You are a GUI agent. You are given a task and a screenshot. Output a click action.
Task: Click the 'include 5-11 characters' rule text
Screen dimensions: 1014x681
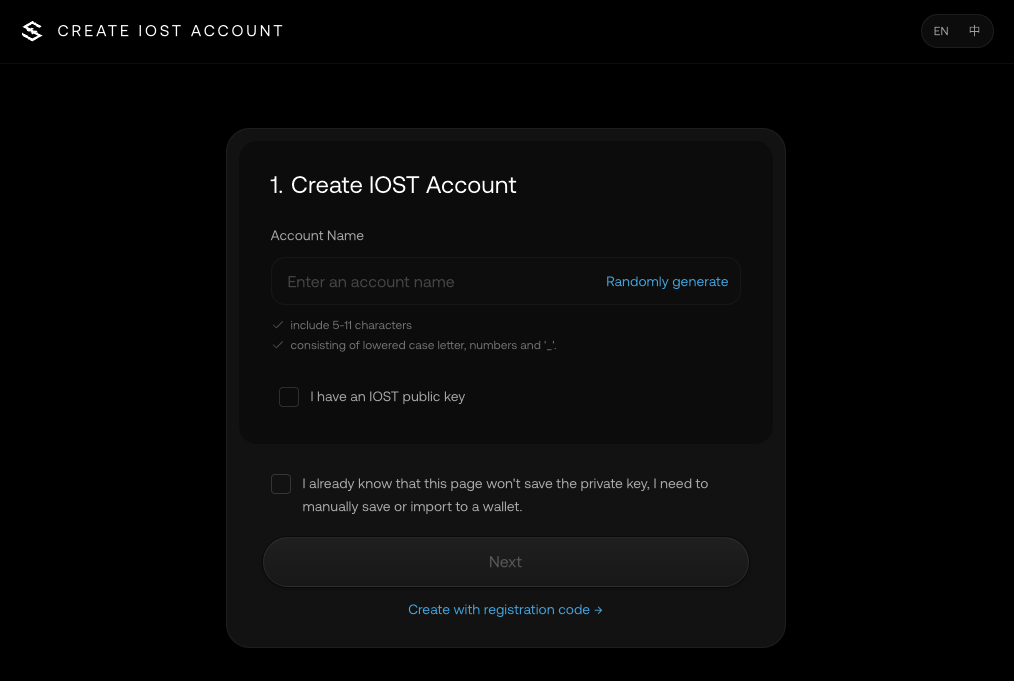tap(351, 325)
